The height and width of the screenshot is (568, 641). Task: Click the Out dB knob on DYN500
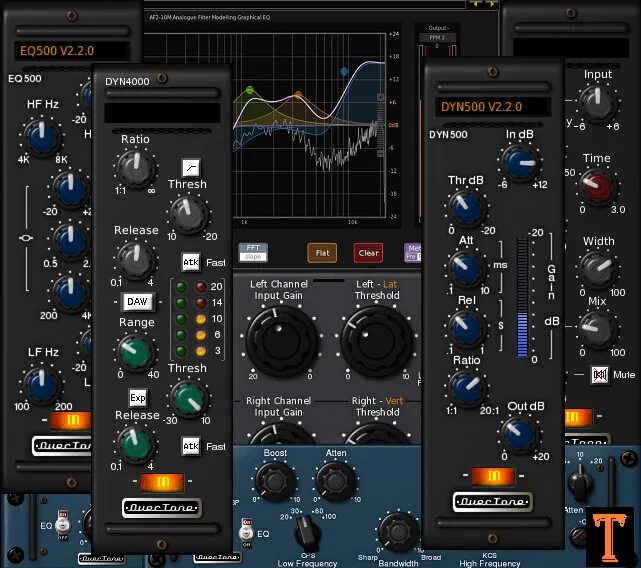(x=520, y=434)
